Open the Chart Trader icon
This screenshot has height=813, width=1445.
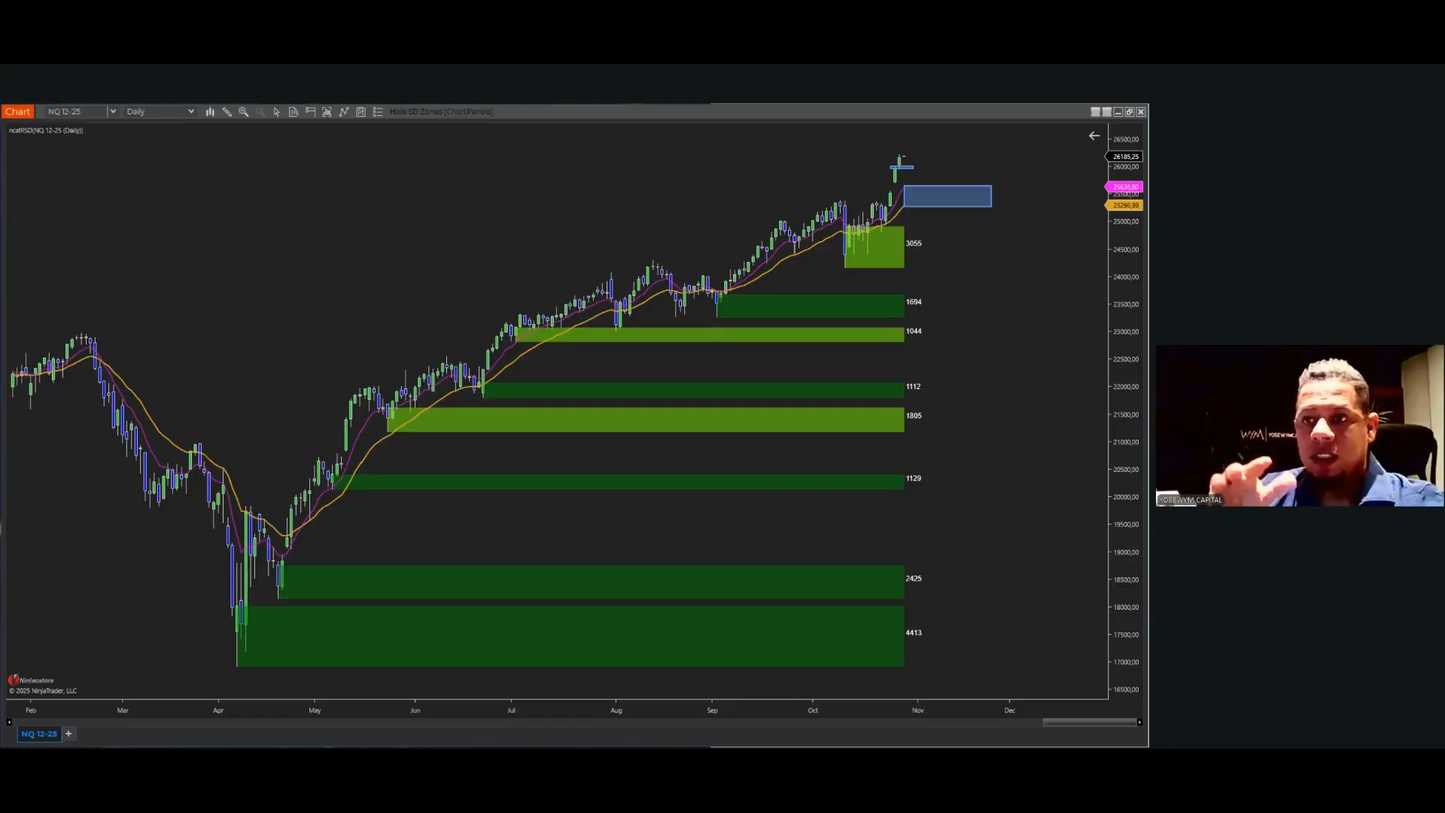(311, 112)
